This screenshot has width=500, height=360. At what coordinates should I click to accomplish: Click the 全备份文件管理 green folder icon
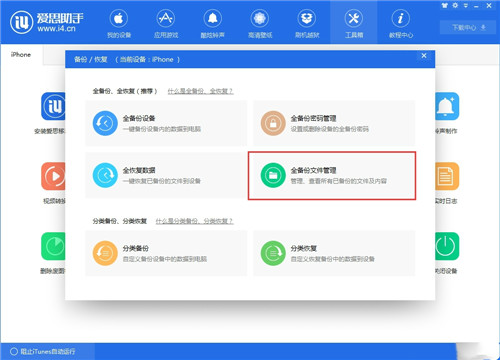[x=273, y=175]
